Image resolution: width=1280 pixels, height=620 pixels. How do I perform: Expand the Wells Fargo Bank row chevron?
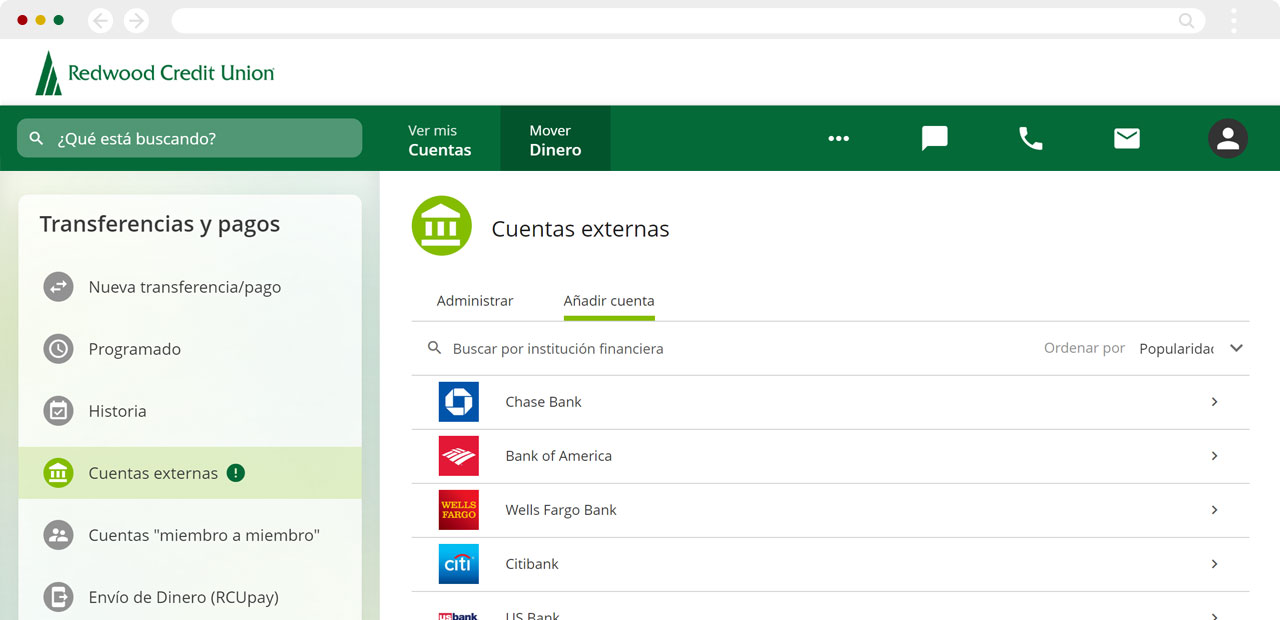(x=1214, y=510)
